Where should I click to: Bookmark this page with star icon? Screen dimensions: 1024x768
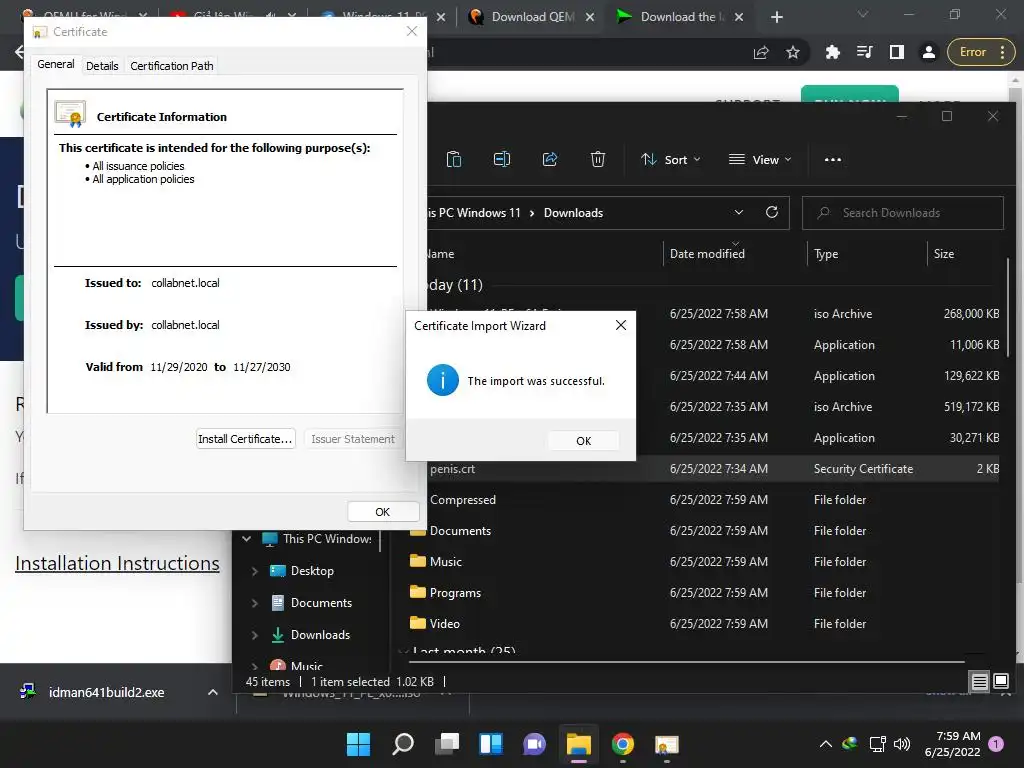click(x=793, y=52)
